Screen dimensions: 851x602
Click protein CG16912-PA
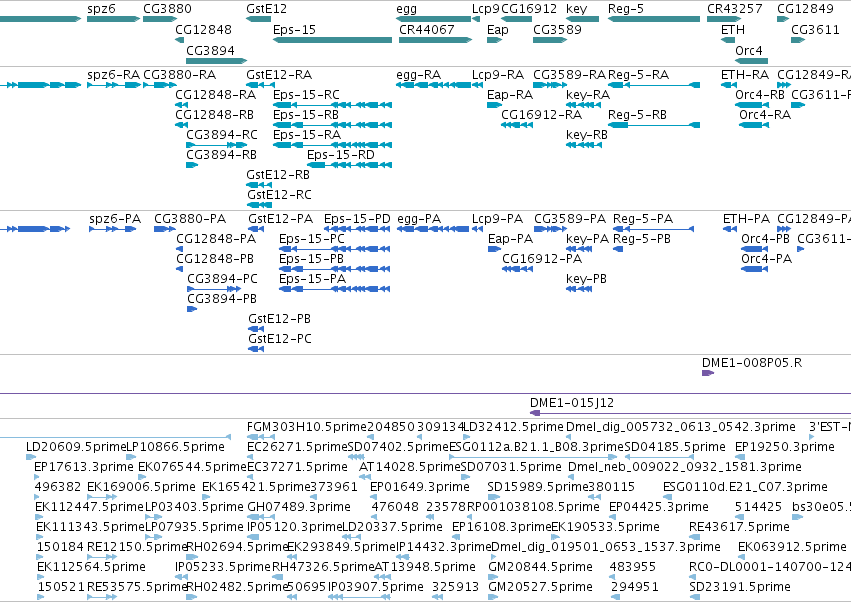pos(517,269)
